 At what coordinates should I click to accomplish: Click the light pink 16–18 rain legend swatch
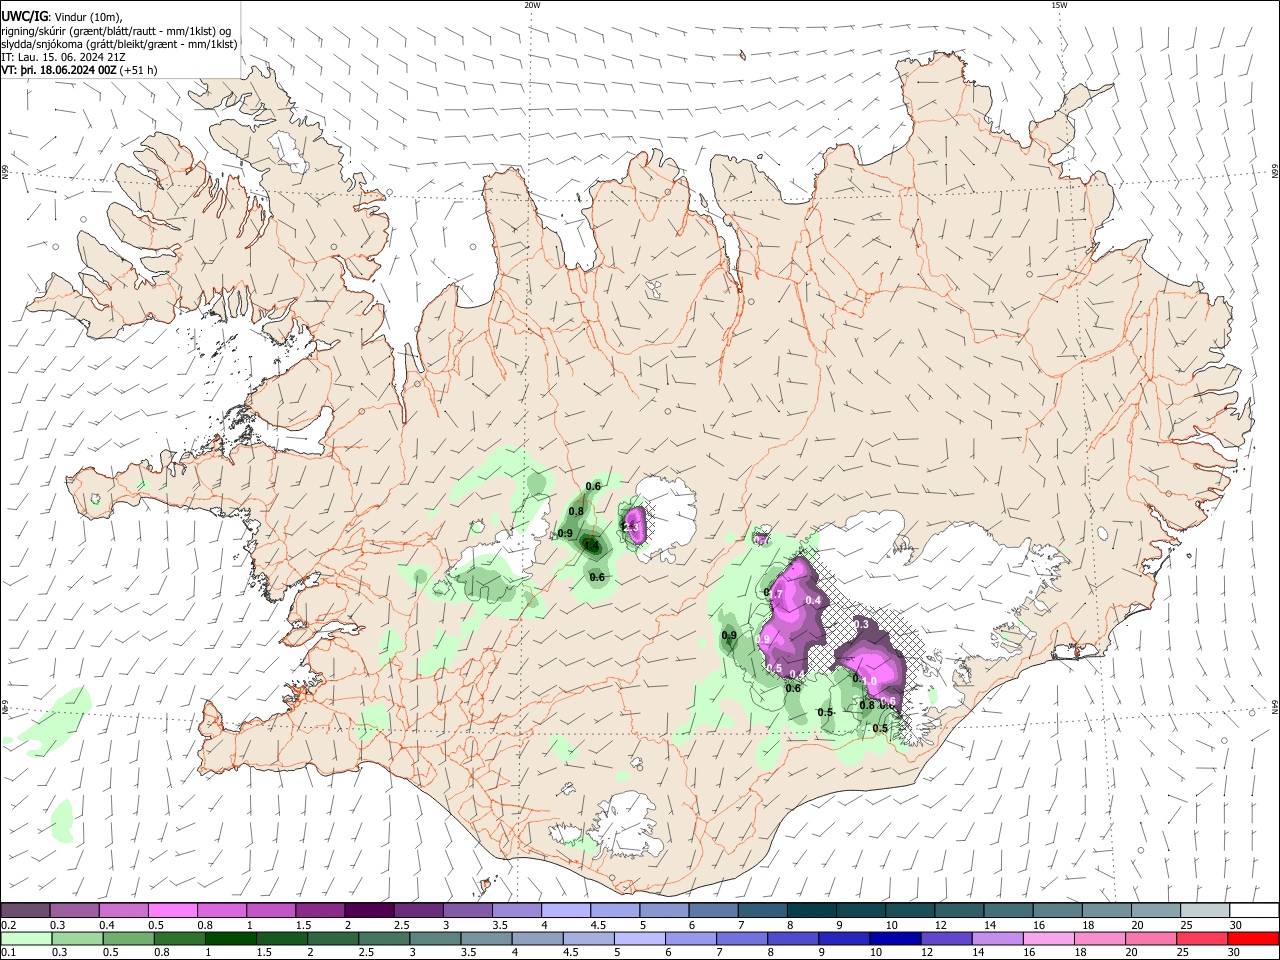pyautogui.click(x=1047, y=939)
